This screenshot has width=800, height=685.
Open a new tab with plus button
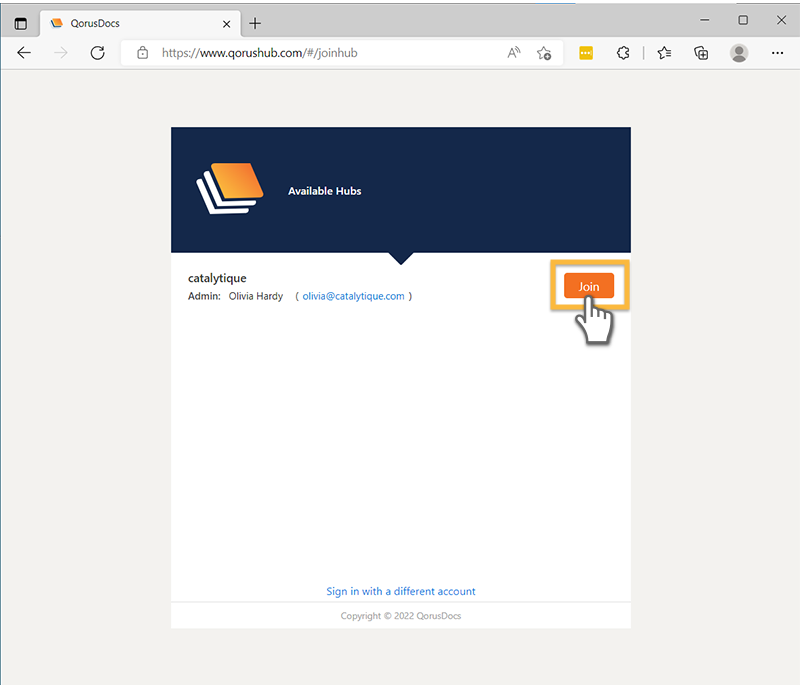(255, 23)
